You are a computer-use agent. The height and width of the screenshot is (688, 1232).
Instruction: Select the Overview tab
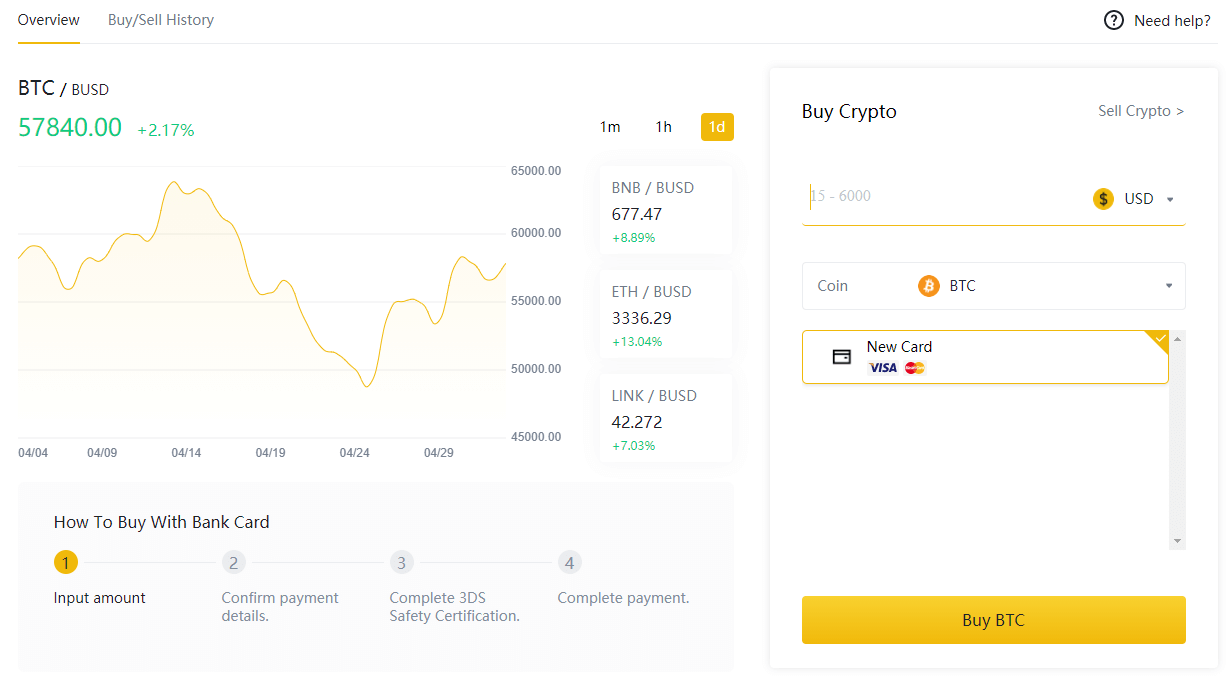coord(48,19)
